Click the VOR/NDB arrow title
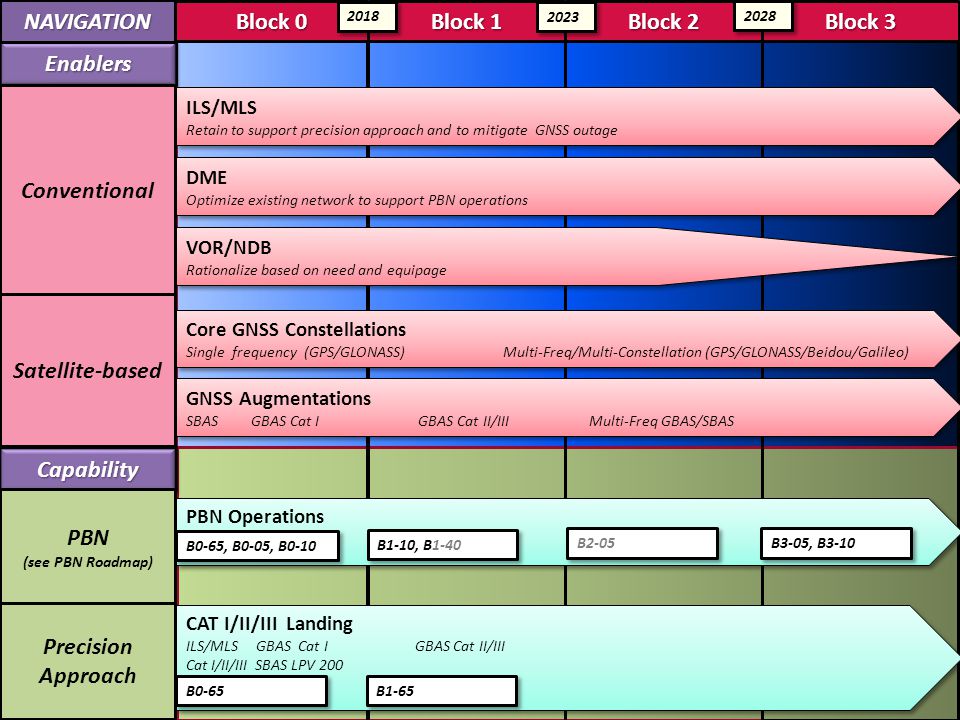Image resolution: width=960 pixels, height=720 pixels. [228, 248]
